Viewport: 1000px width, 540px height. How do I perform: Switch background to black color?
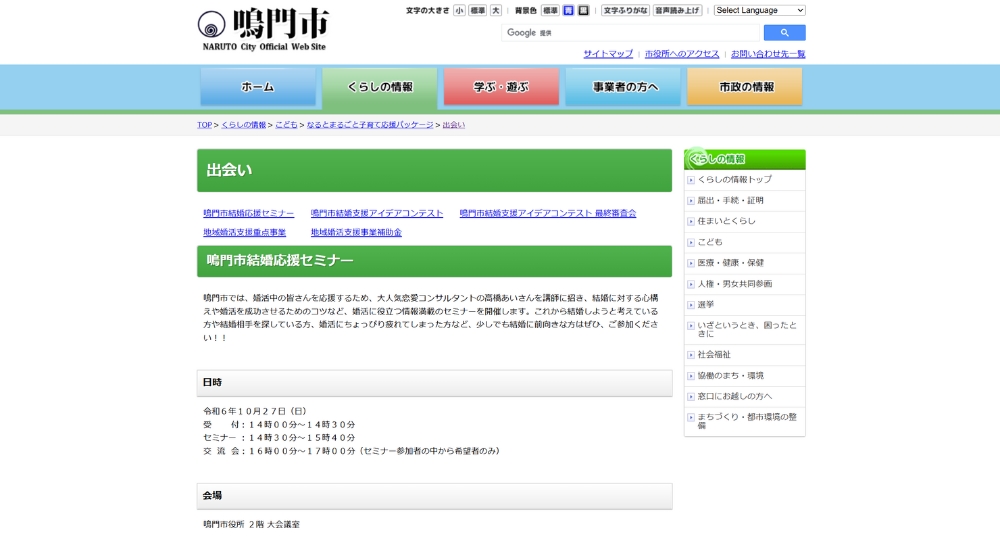click(583, 10)
